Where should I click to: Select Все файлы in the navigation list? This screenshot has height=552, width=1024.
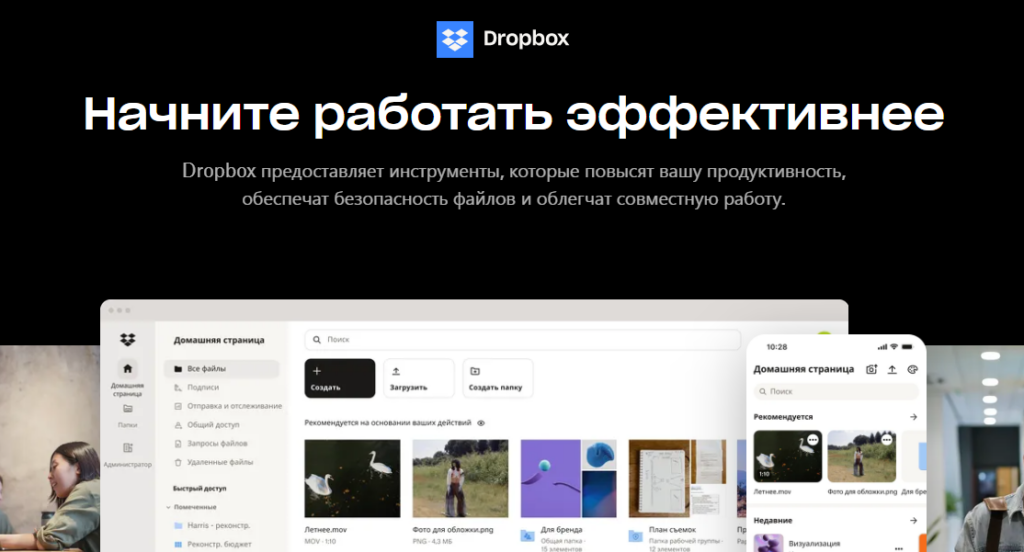click(221, 368)
